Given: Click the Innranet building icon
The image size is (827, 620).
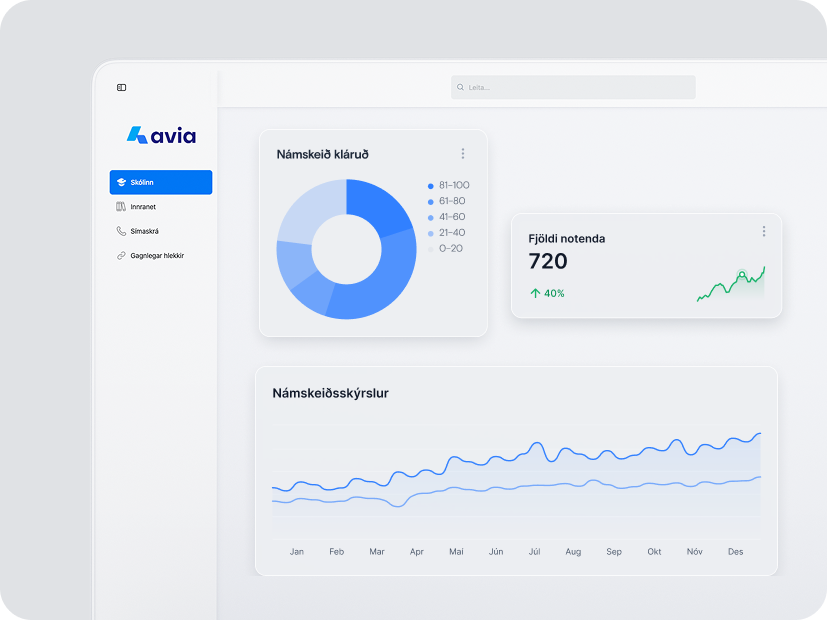Looking at the screenshot, I should coord(121,207).
